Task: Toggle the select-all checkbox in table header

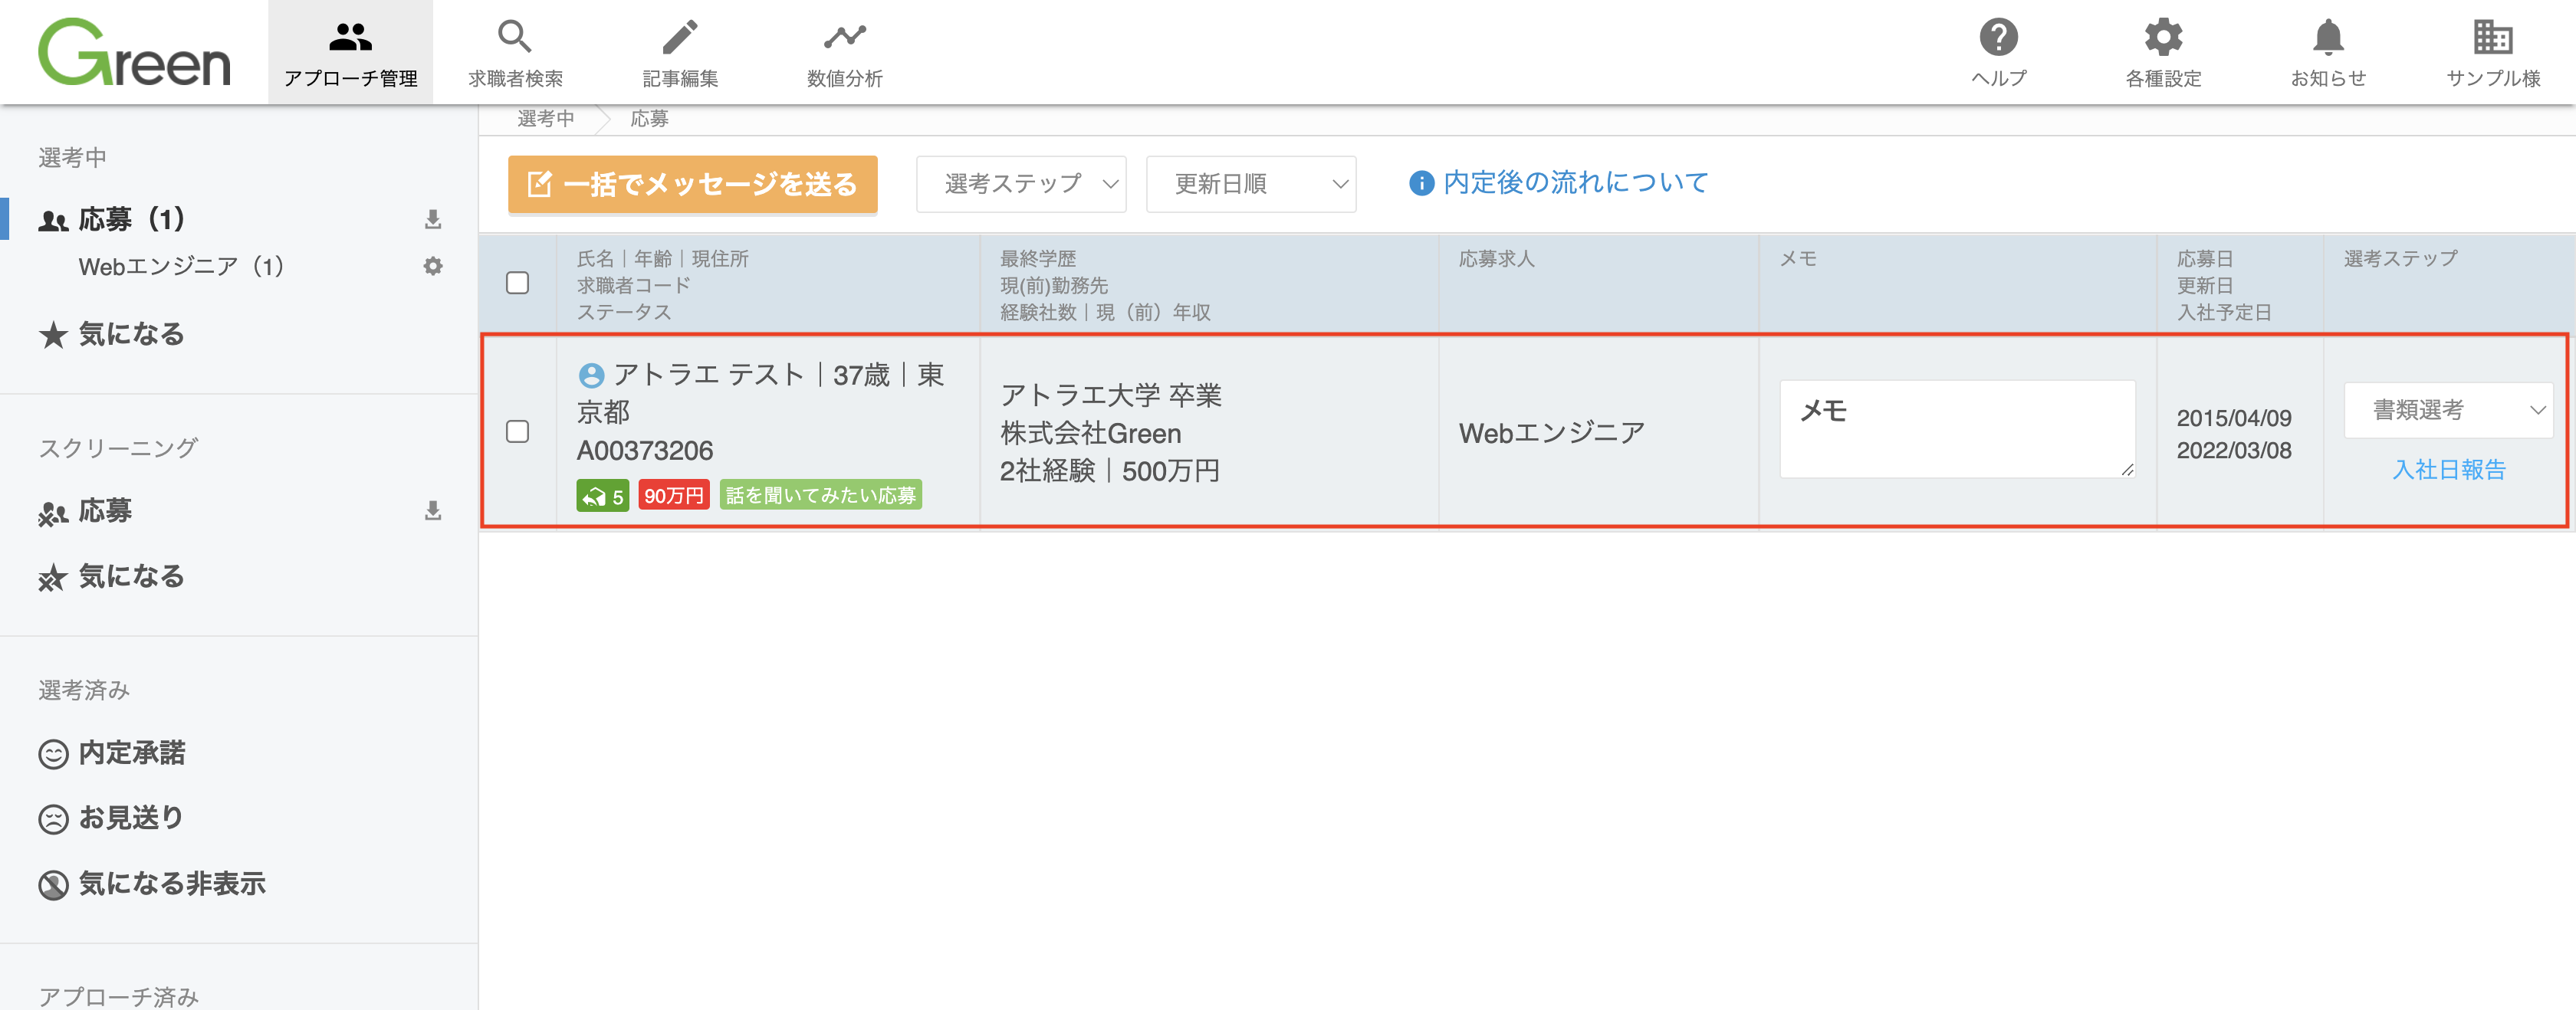Action: (517, 283)
